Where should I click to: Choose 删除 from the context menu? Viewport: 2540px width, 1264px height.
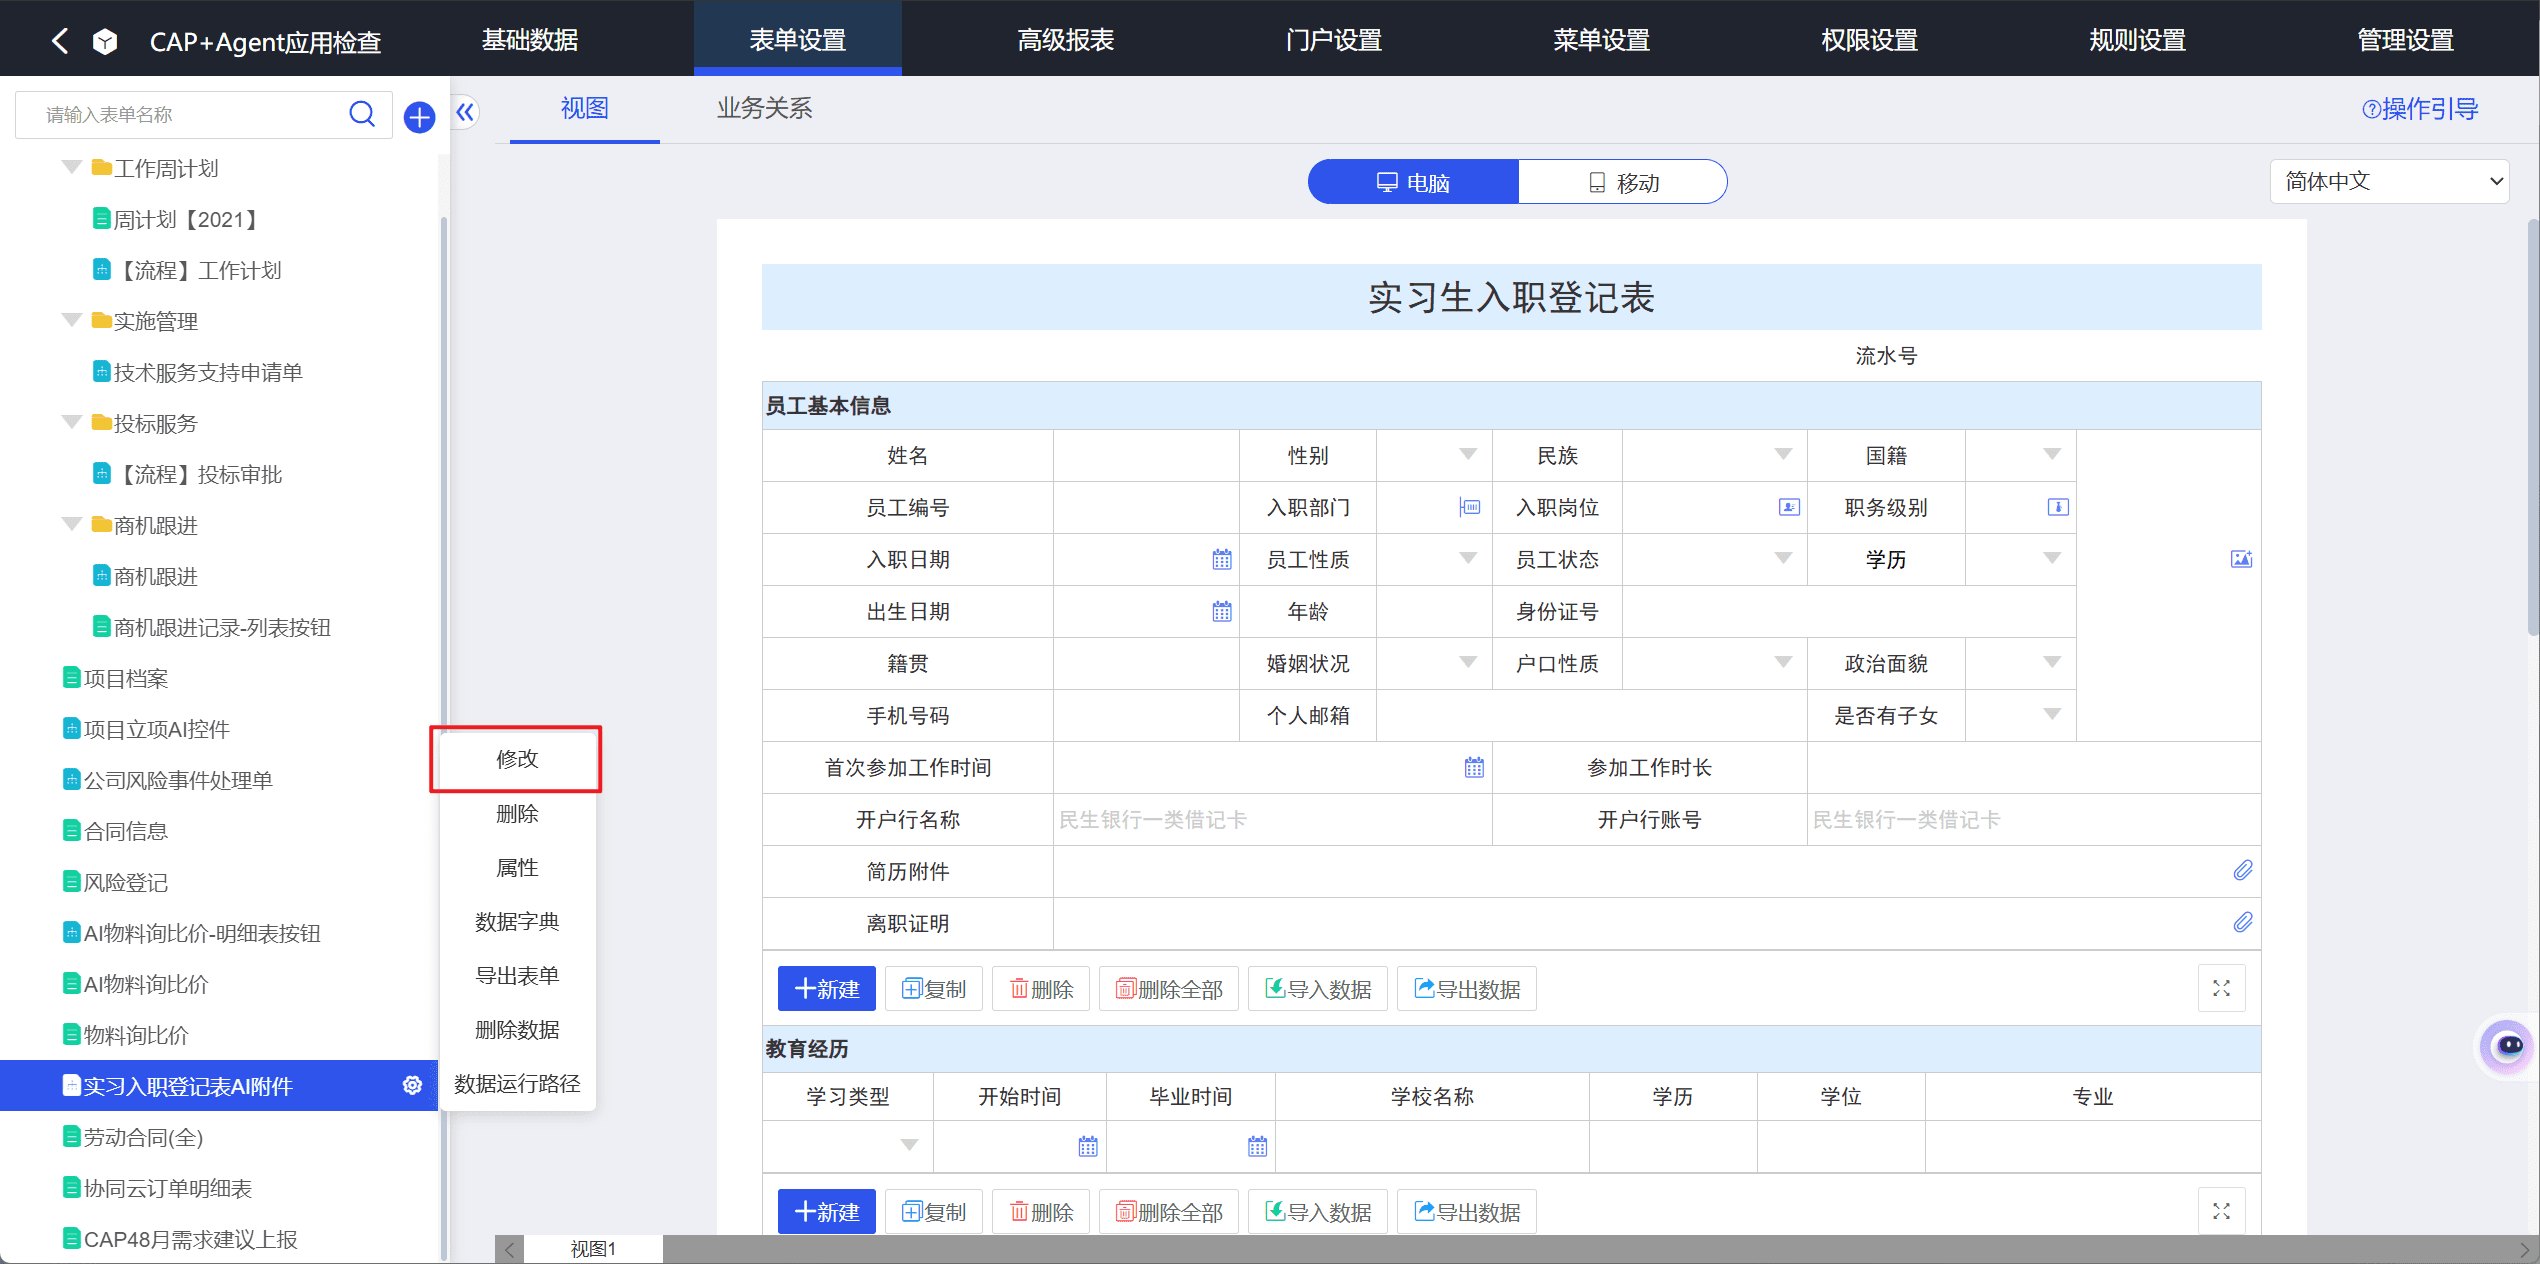point(517,813)
